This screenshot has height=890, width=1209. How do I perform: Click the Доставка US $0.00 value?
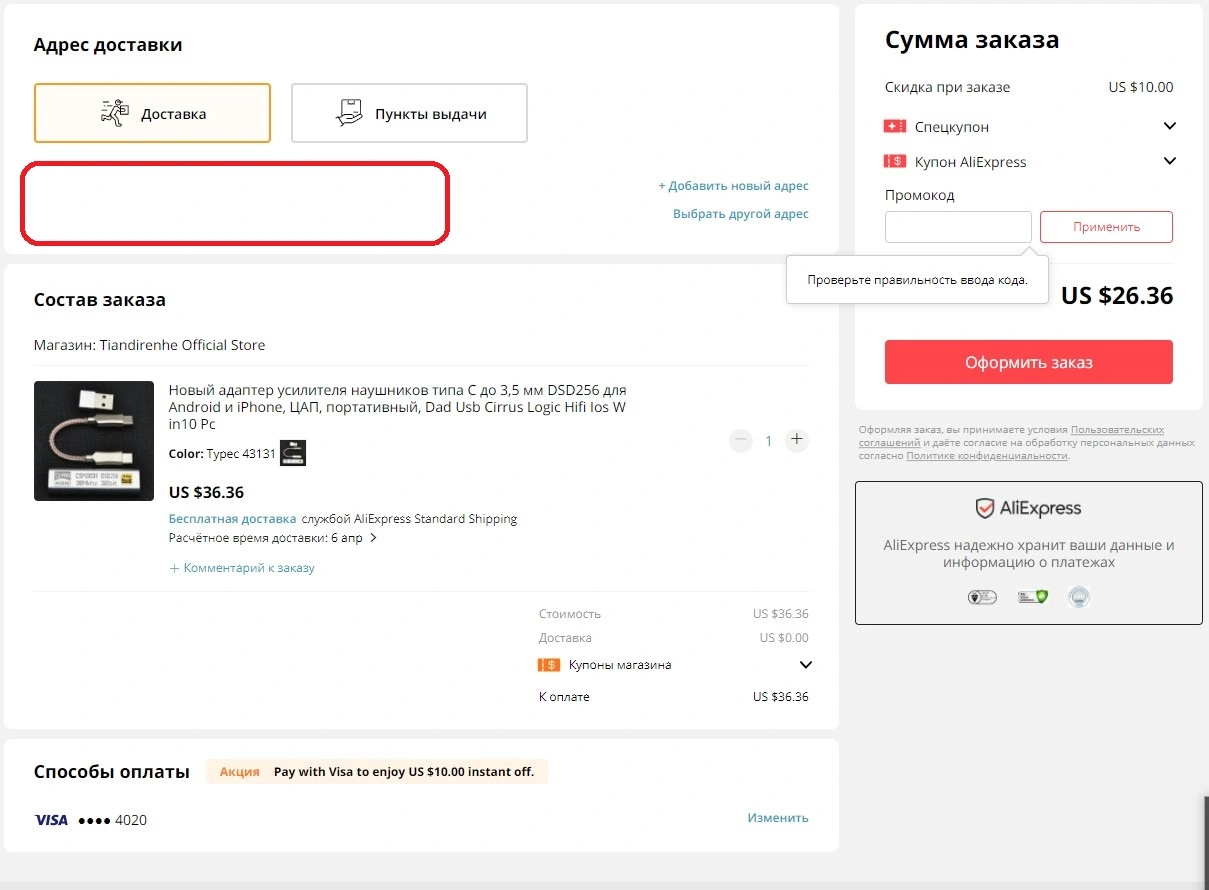point(784,638)
